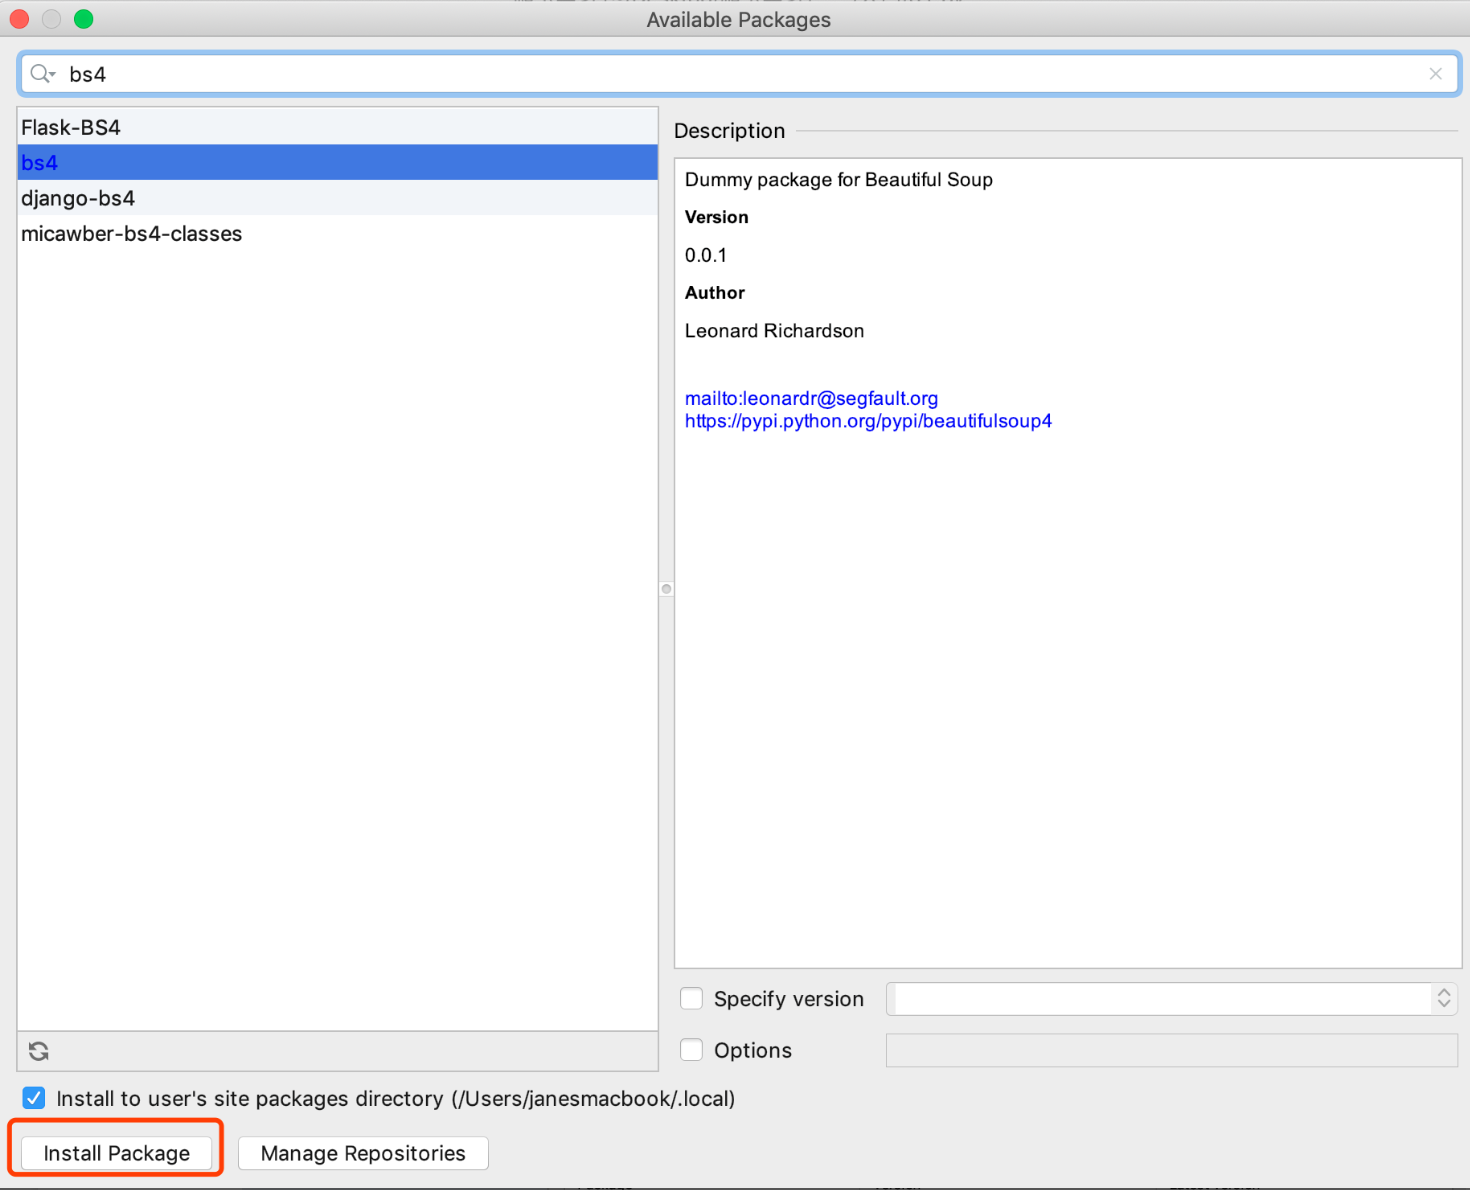Open Manage Repositories
This screenshot has height=1190, width=1470.
coord(362,1153)
